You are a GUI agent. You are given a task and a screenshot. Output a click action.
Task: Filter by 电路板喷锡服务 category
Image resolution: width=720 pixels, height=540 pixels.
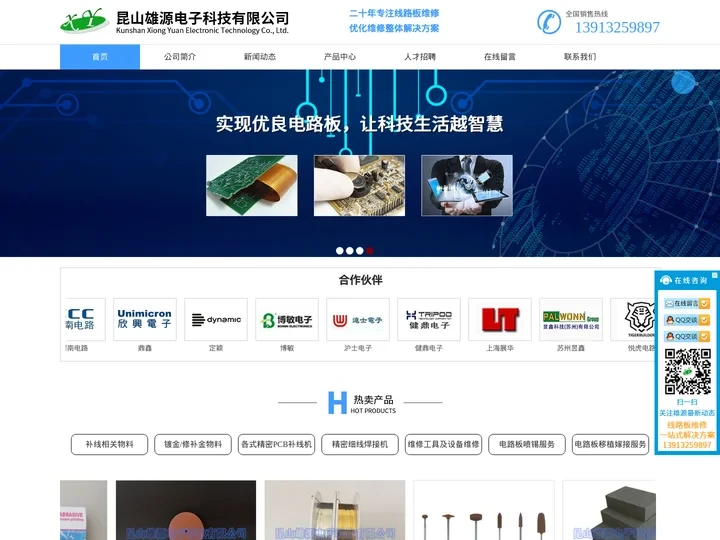point(527,444)
